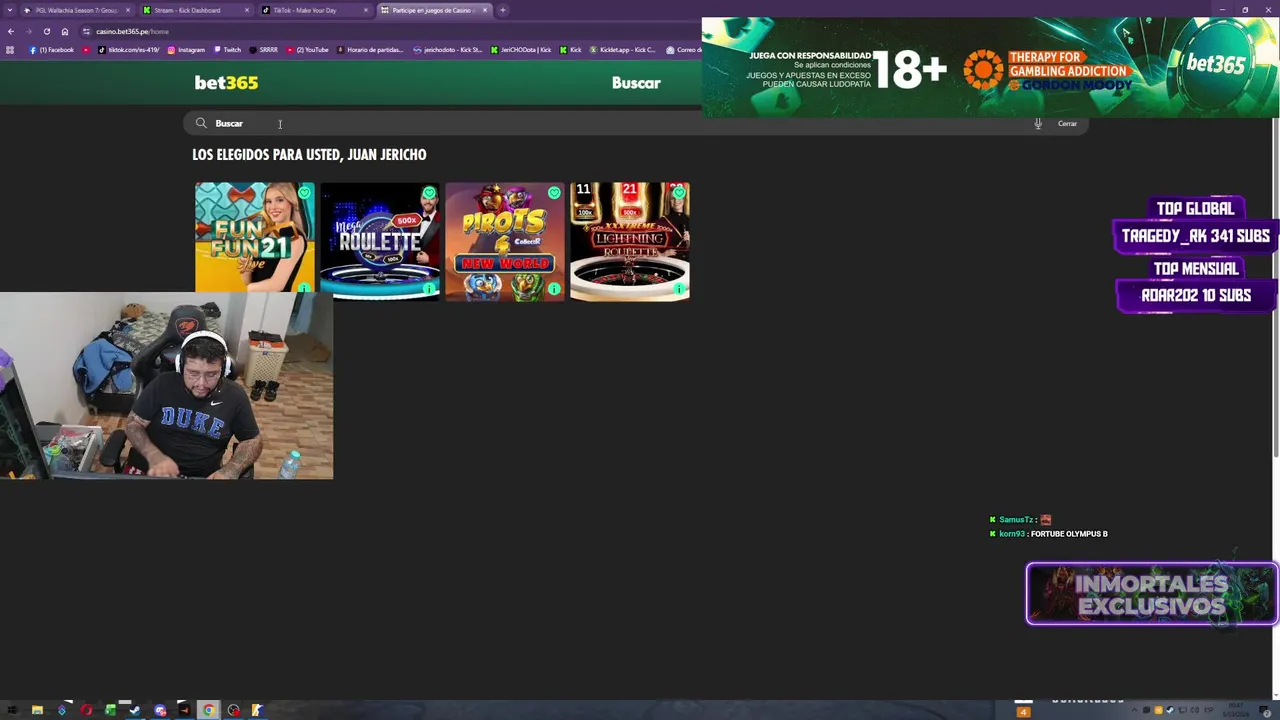Show info for Mega Roulette
1280x720 pixels.
429,290
